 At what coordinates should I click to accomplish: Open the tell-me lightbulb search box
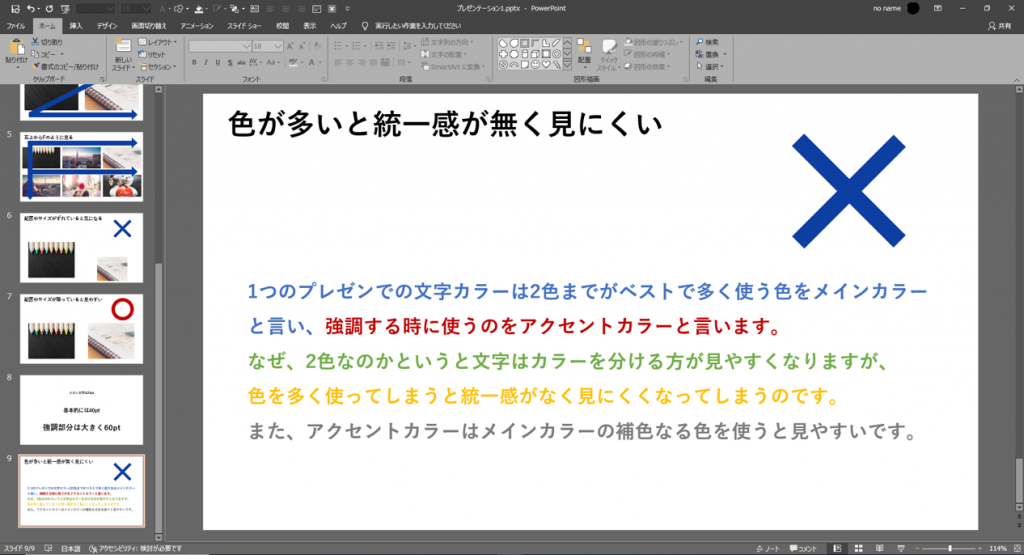click(413, 26)
